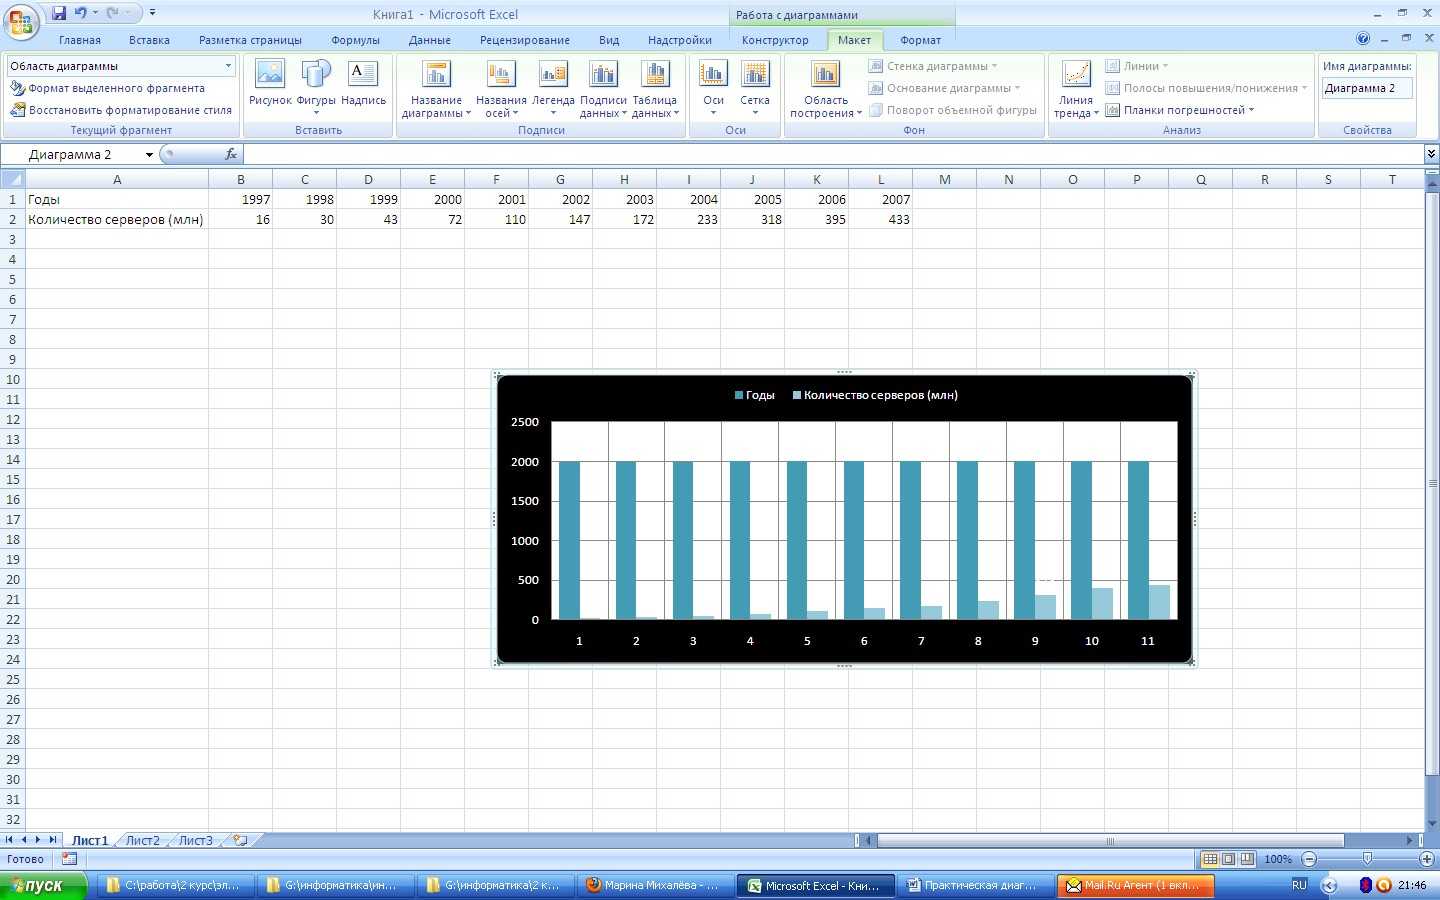
Task: Switch input language via RU indicator
Action: click(x=1299, y=885)
